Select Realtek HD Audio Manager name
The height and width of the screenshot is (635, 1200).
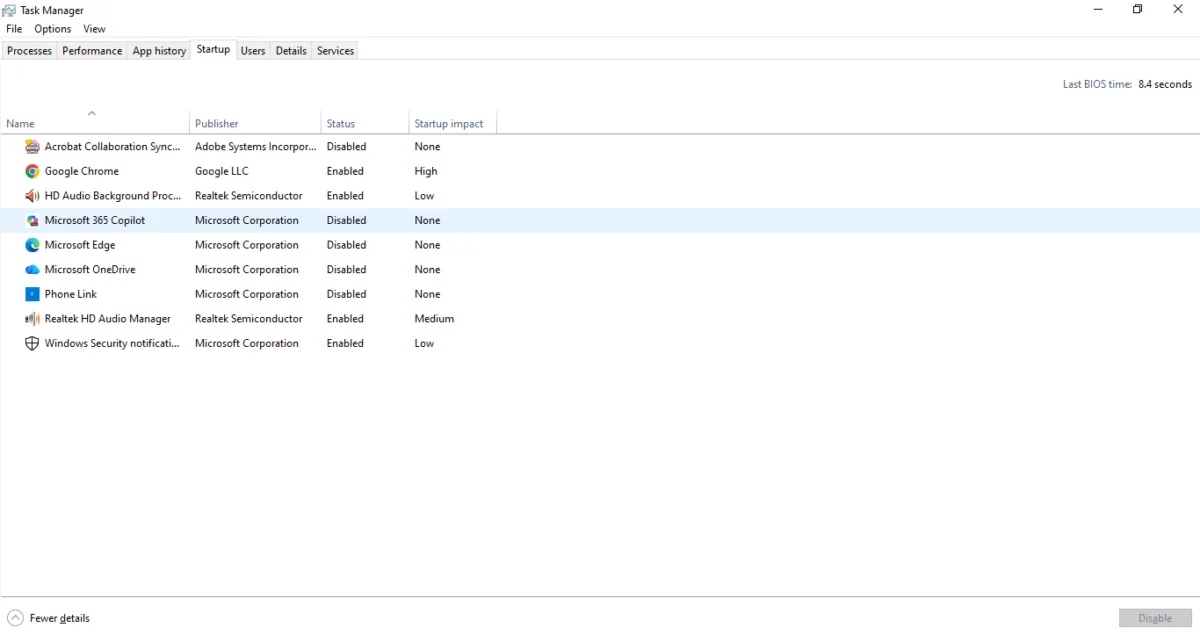108,319
